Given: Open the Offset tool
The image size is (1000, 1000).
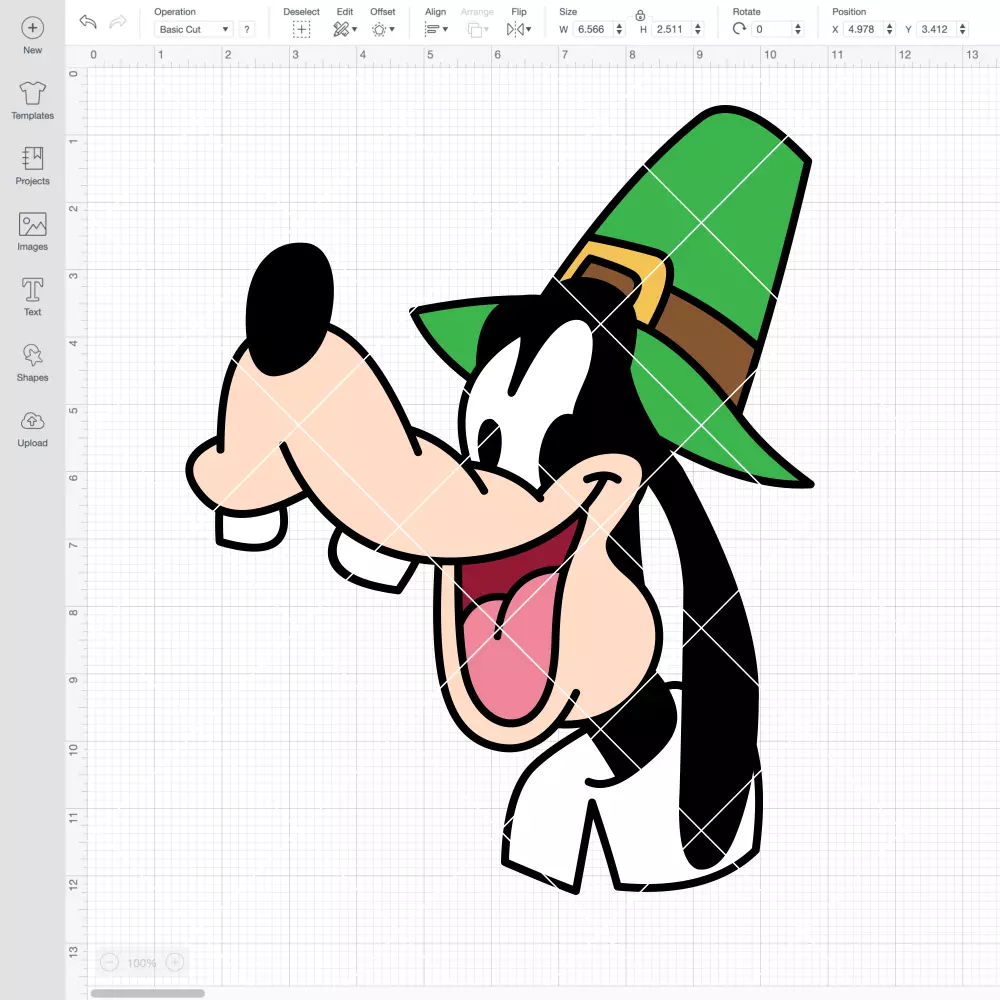Looking at the screenshot, I should [x=383, y=29].
